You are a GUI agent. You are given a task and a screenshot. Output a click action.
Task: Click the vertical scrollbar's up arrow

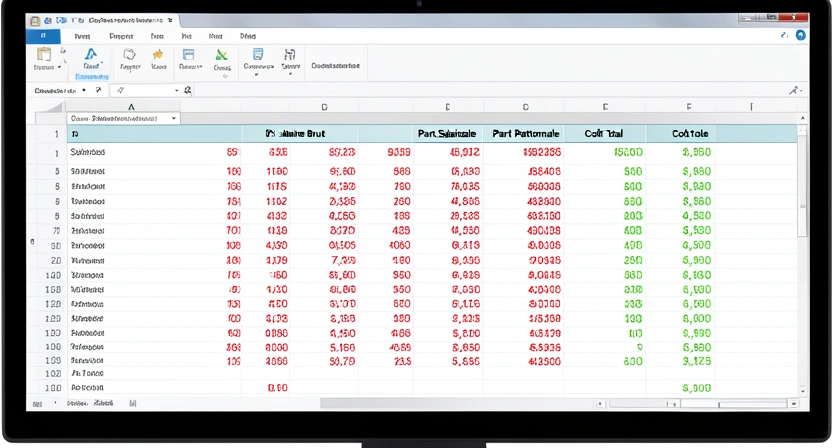pos(802,118)
